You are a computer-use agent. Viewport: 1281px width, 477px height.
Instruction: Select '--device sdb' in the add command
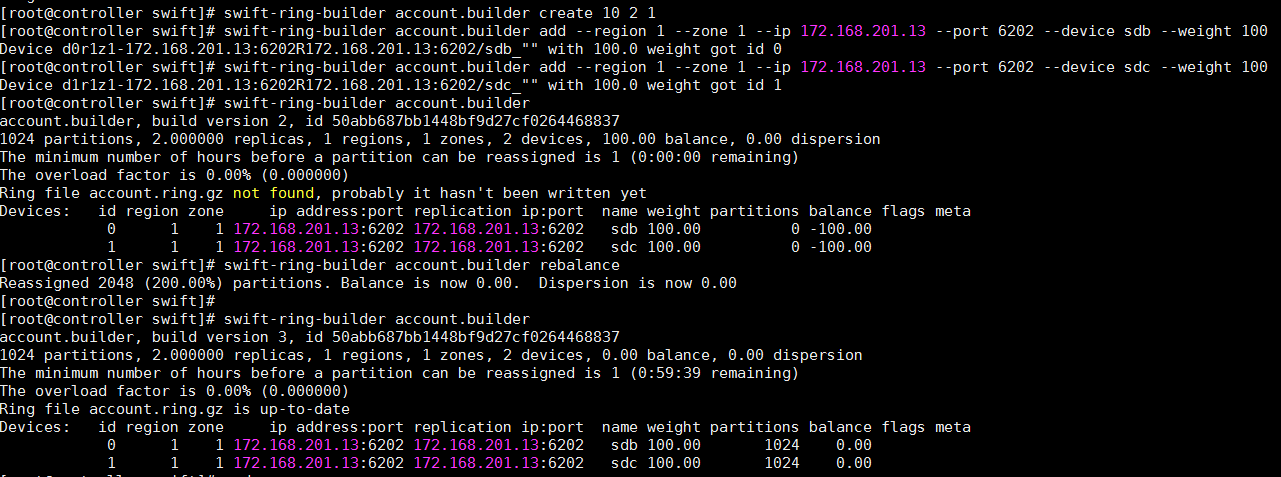[x=1096, y=31]
